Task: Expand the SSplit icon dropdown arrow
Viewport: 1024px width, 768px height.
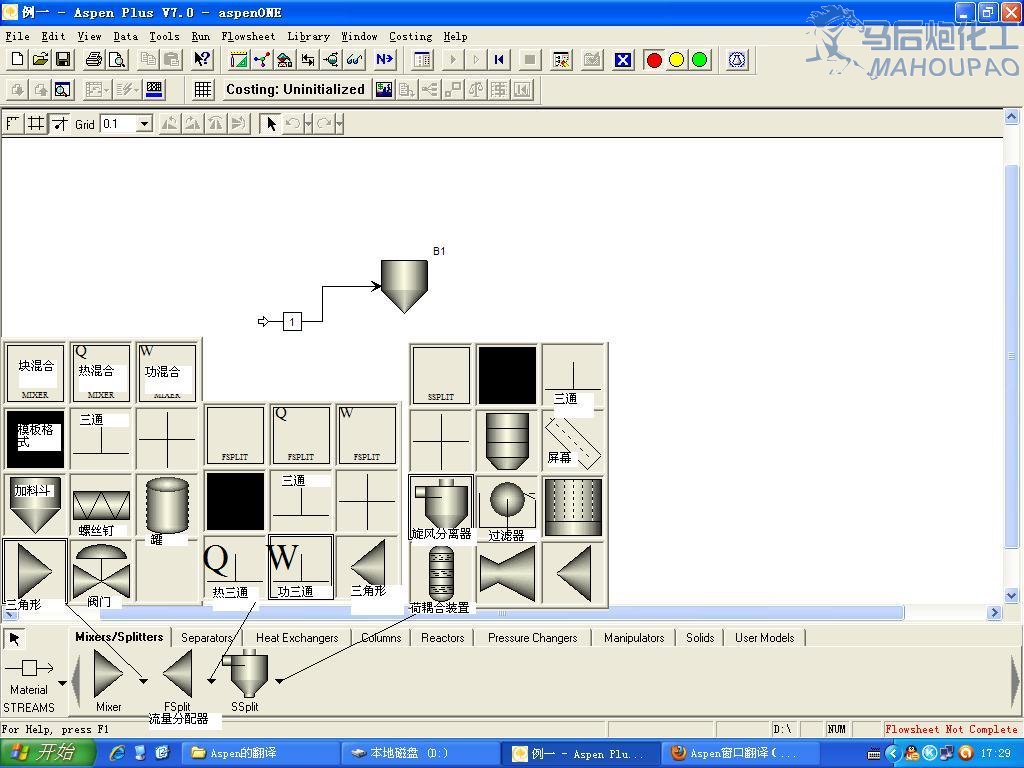Action: (x=279, y=681)
